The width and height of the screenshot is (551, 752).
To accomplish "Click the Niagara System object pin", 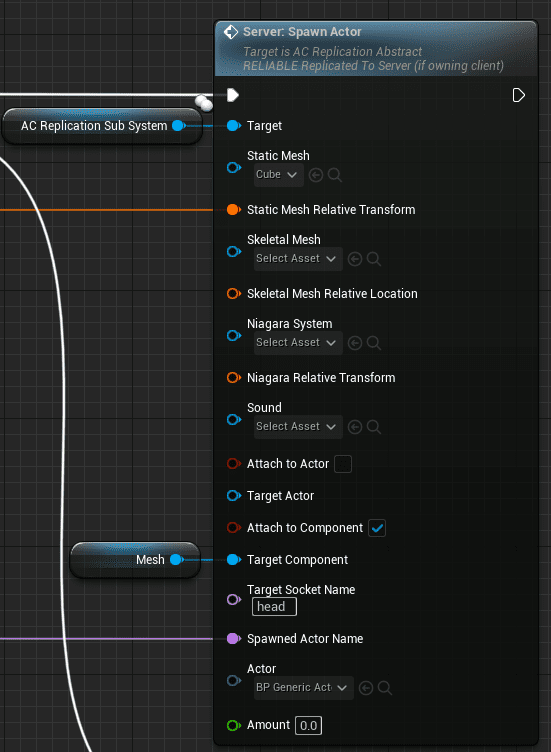I will (x=234, y=335).
